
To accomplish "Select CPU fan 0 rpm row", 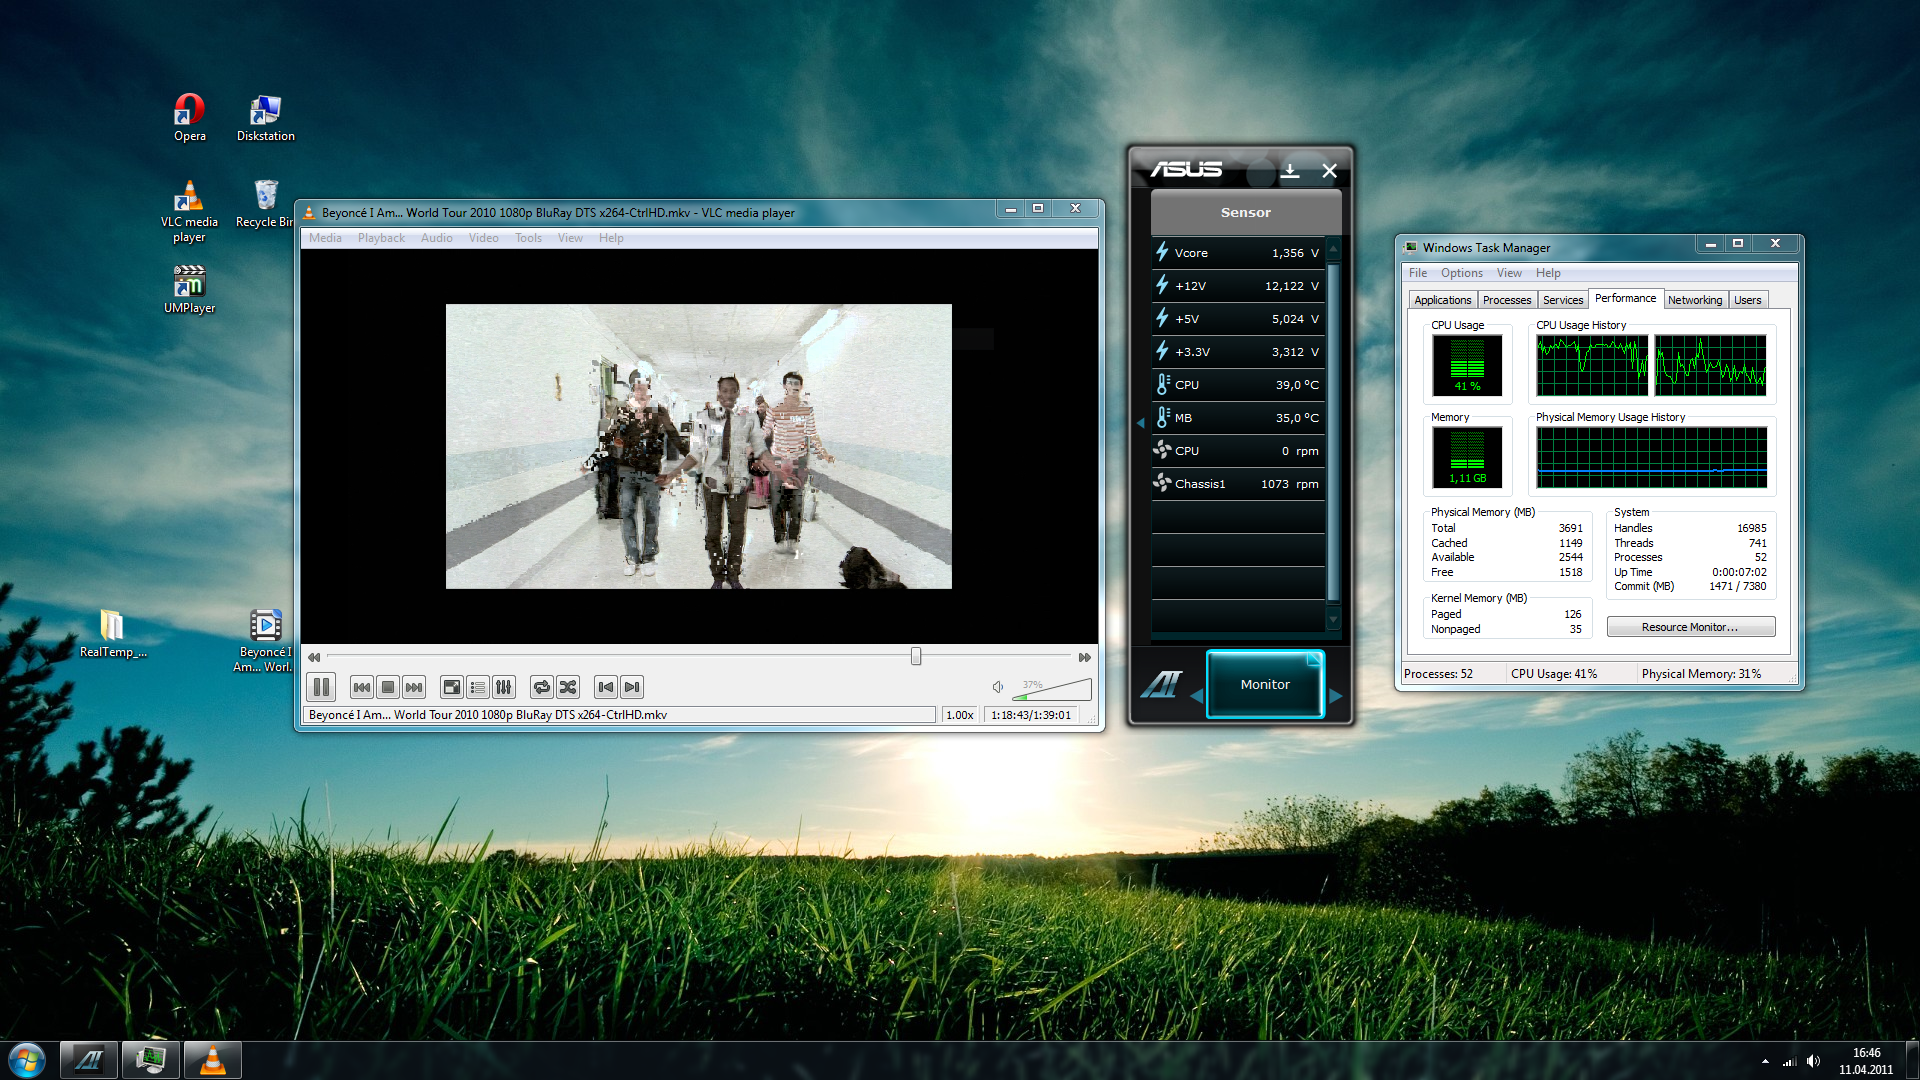I will pos(1238,451).
